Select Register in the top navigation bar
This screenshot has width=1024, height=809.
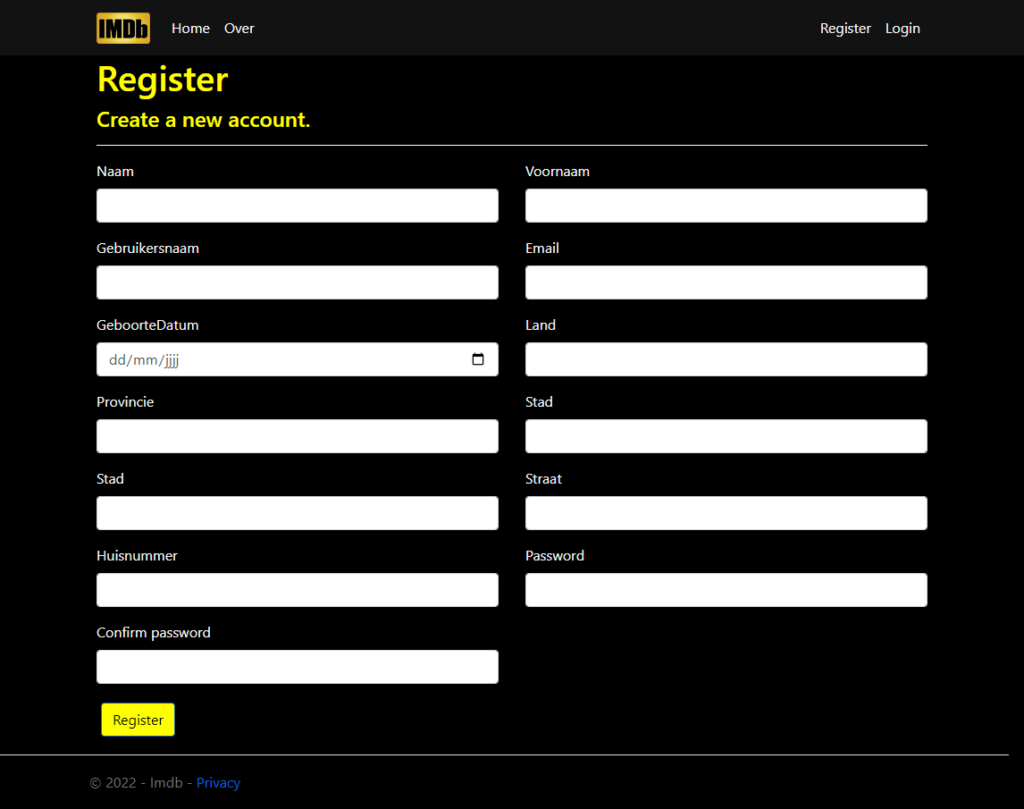coord(845,28)
